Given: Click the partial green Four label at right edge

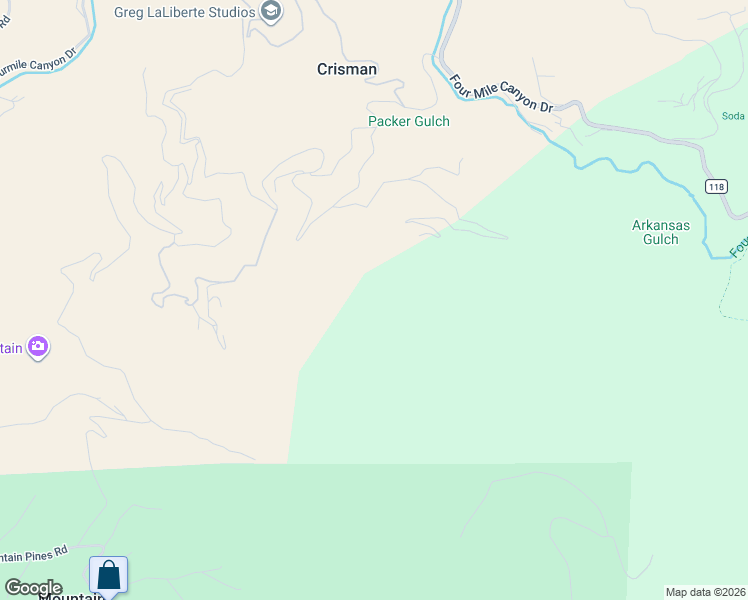Looking at the screenshot, I should 738,247.
